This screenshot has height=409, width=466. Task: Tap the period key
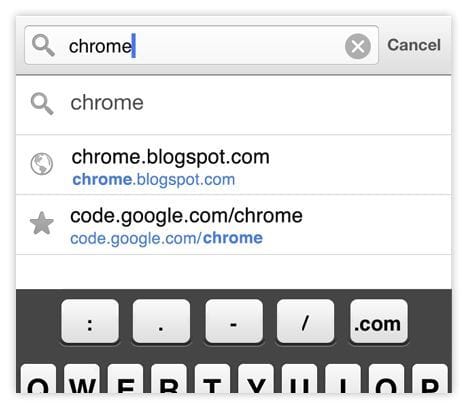coord(161,321)
